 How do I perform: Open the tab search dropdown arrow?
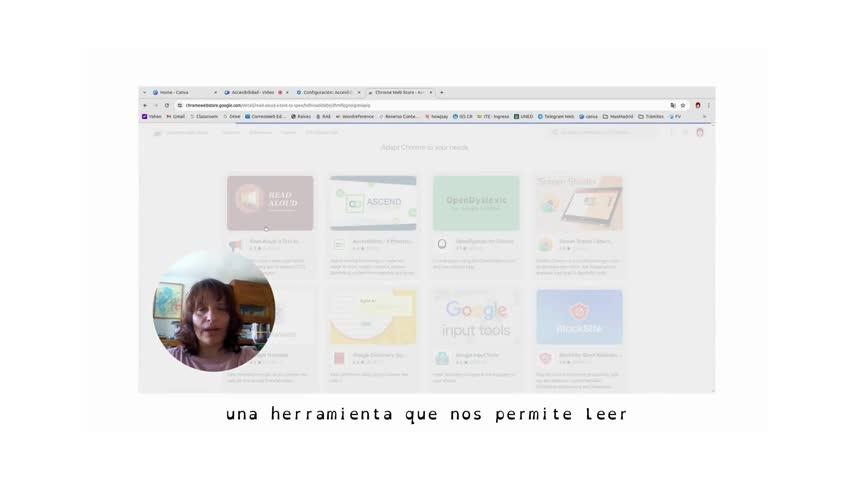pyautogui.click(x=144, y=93)
